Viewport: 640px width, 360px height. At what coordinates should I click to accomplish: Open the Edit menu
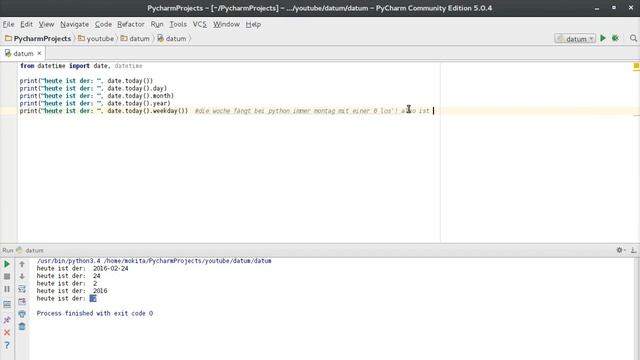27,24
